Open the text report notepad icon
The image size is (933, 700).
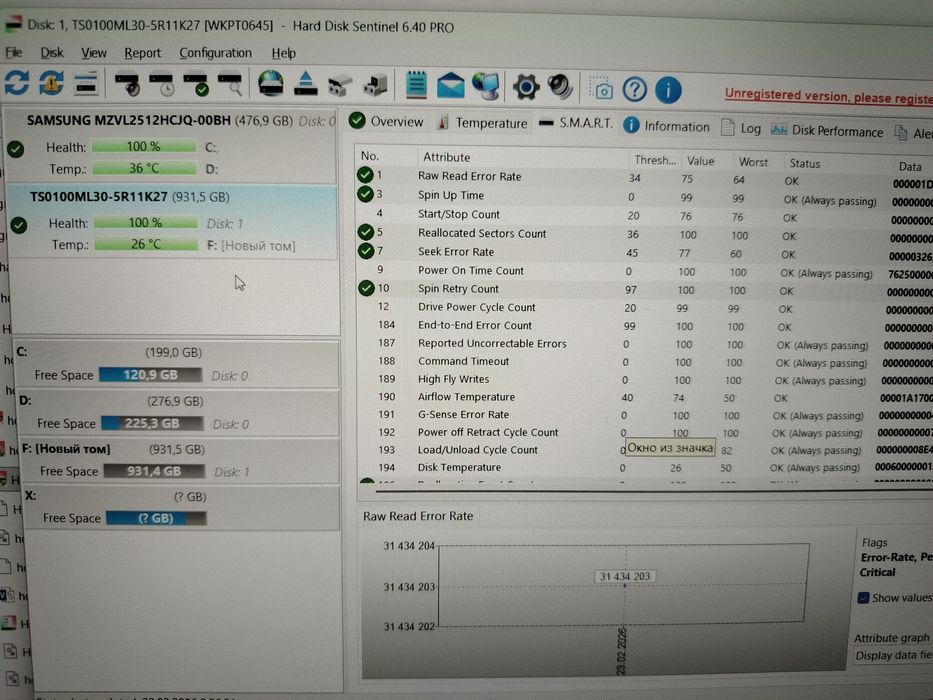pyautogui.click(x=417, y=85)
